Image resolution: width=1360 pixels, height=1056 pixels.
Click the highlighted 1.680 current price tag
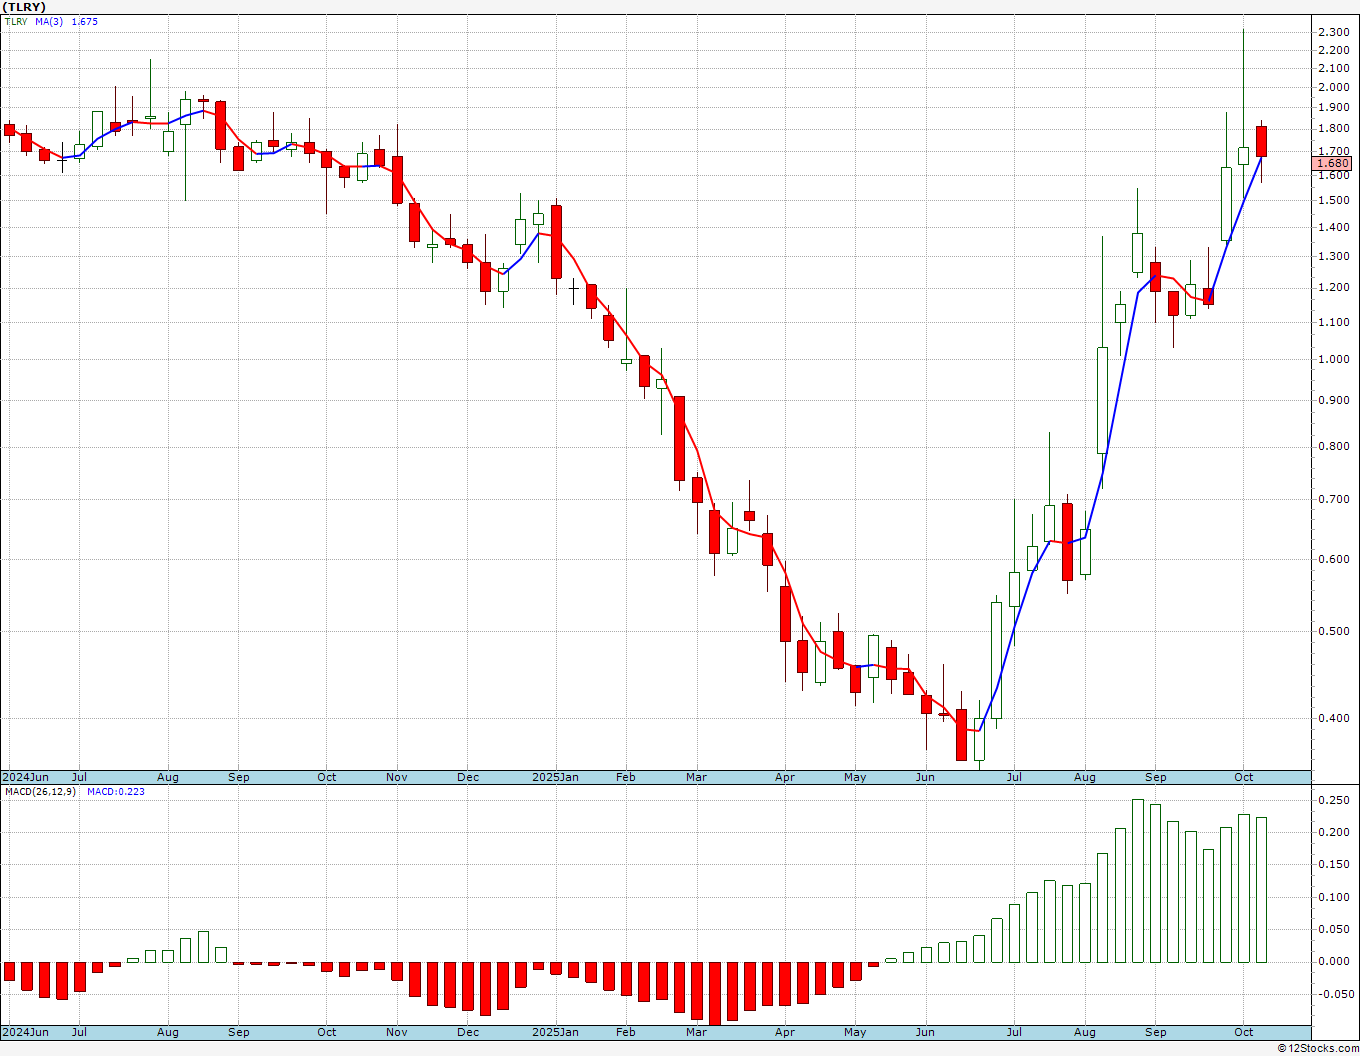click(x=1332, y=163)
